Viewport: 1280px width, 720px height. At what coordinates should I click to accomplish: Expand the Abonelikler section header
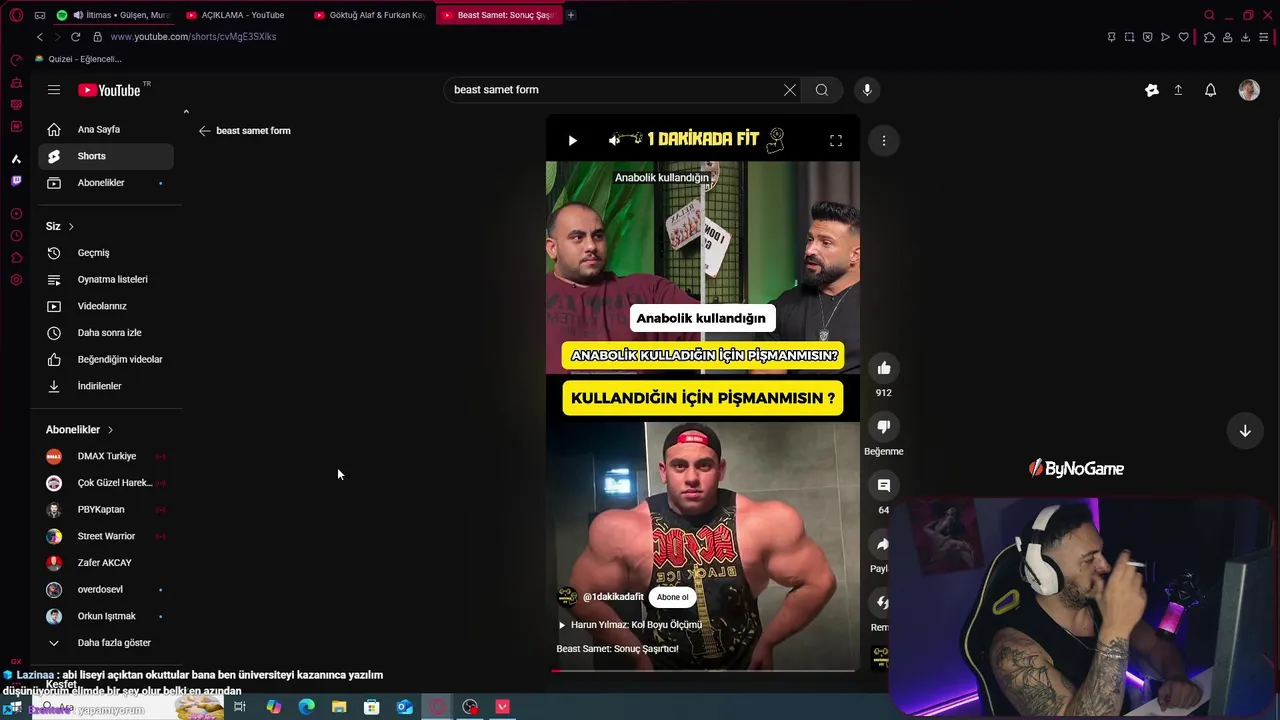click(80, 430)
